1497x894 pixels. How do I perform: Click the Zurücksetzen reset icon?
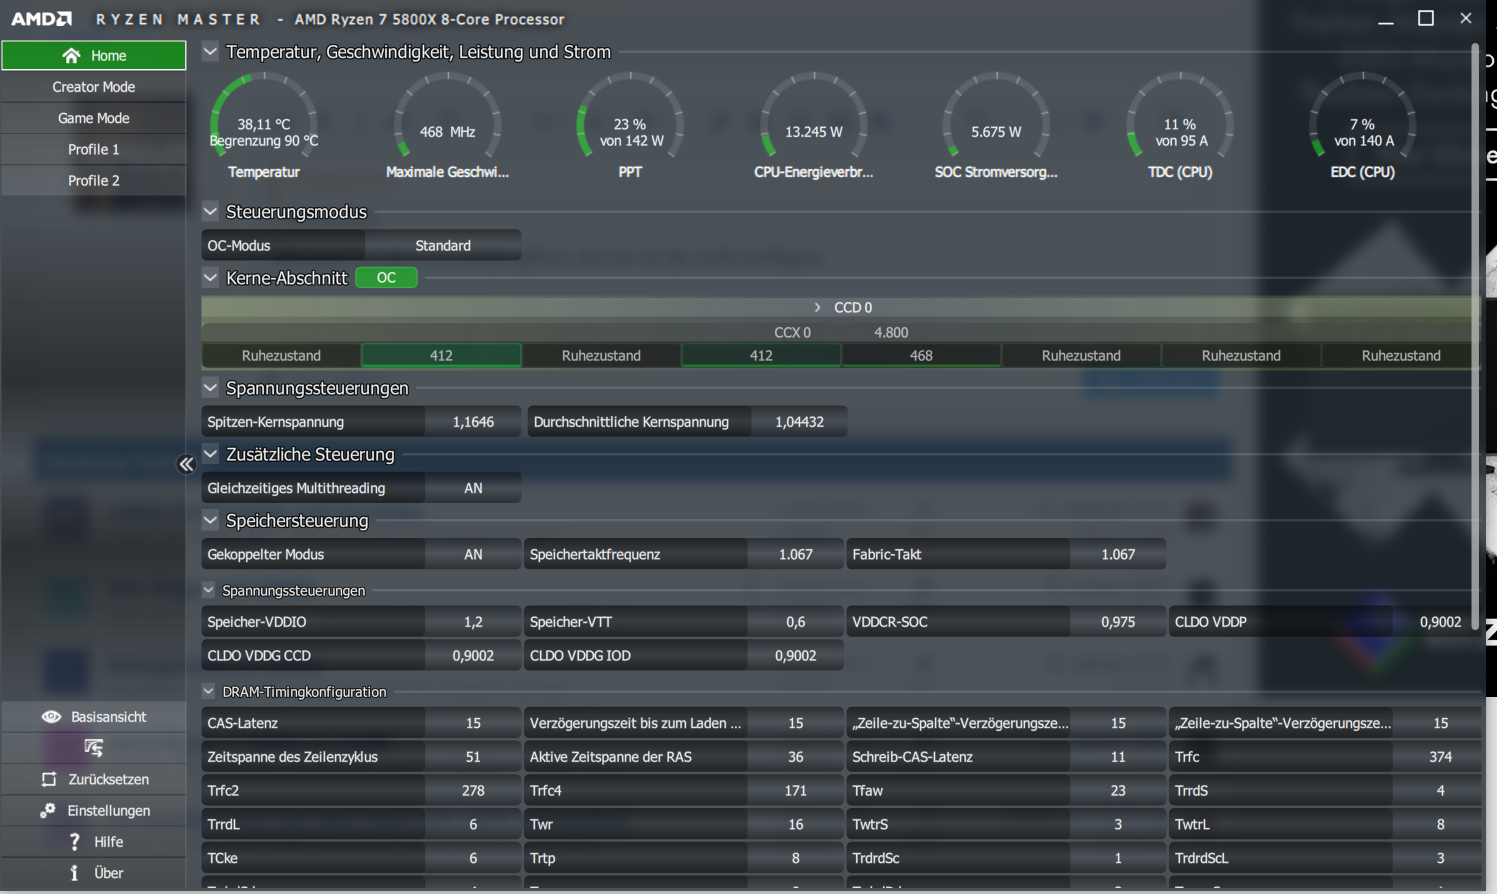[49, 779]
